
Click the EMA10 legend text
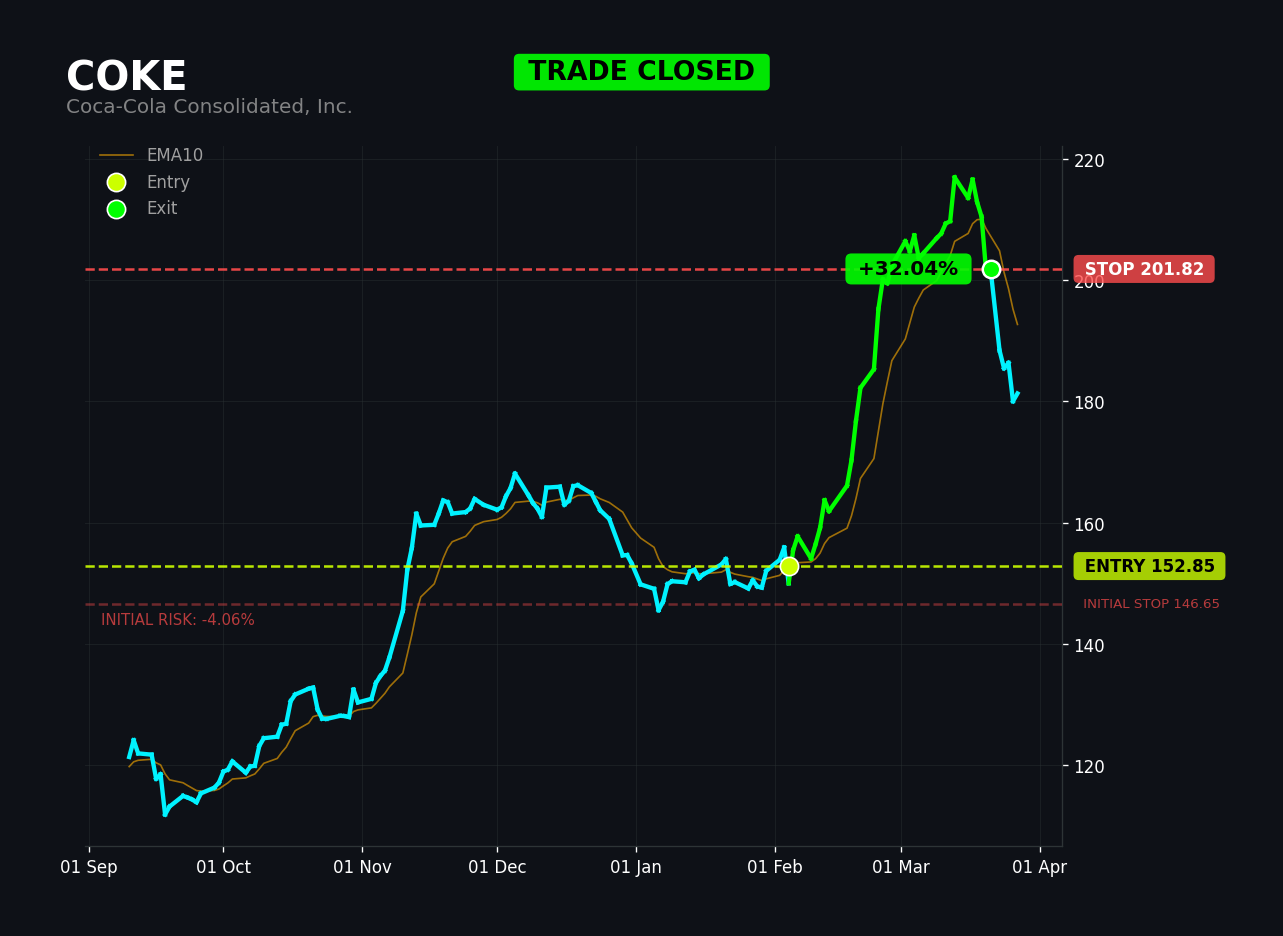tap(175, 156)
